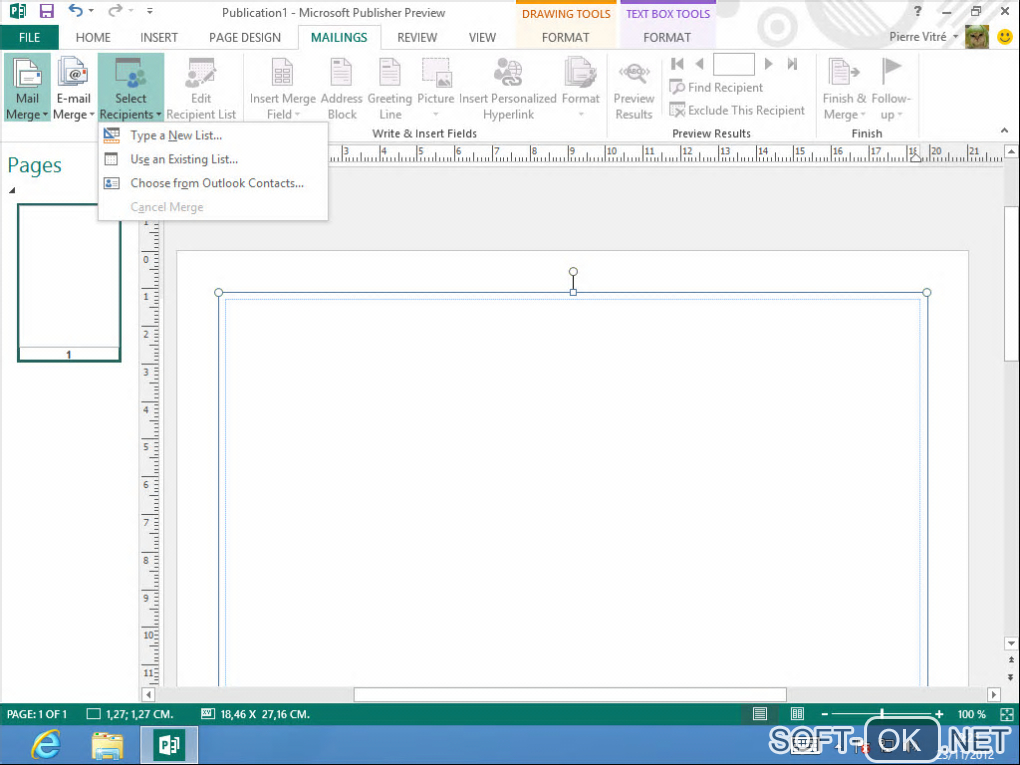This screenshot has height=765, width=1020.
Task: Open the Format dropdown in Mailings
Action: [580, 88]
